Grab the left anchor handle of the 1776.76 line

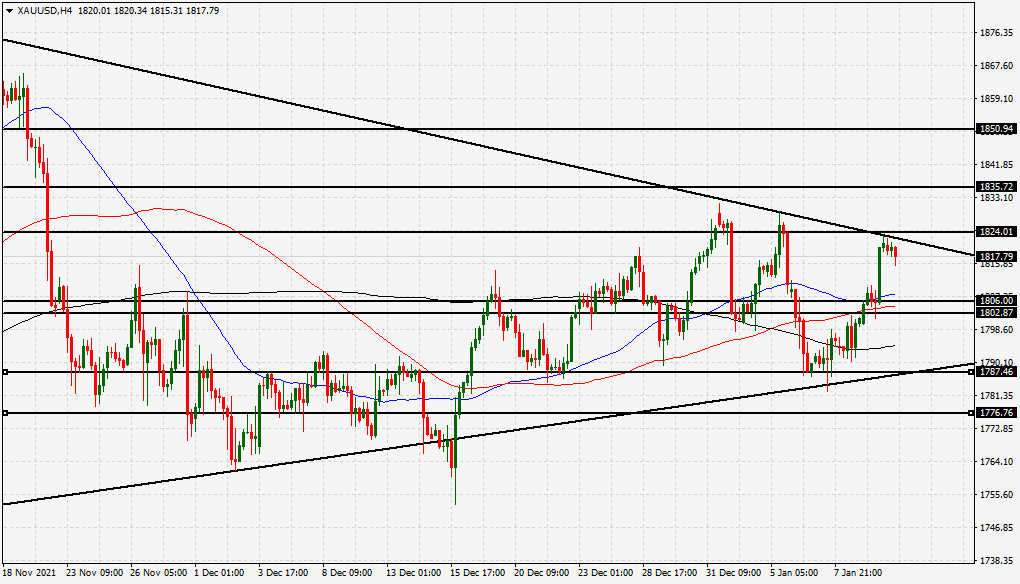pyautogui.click(x=5, y=413)
